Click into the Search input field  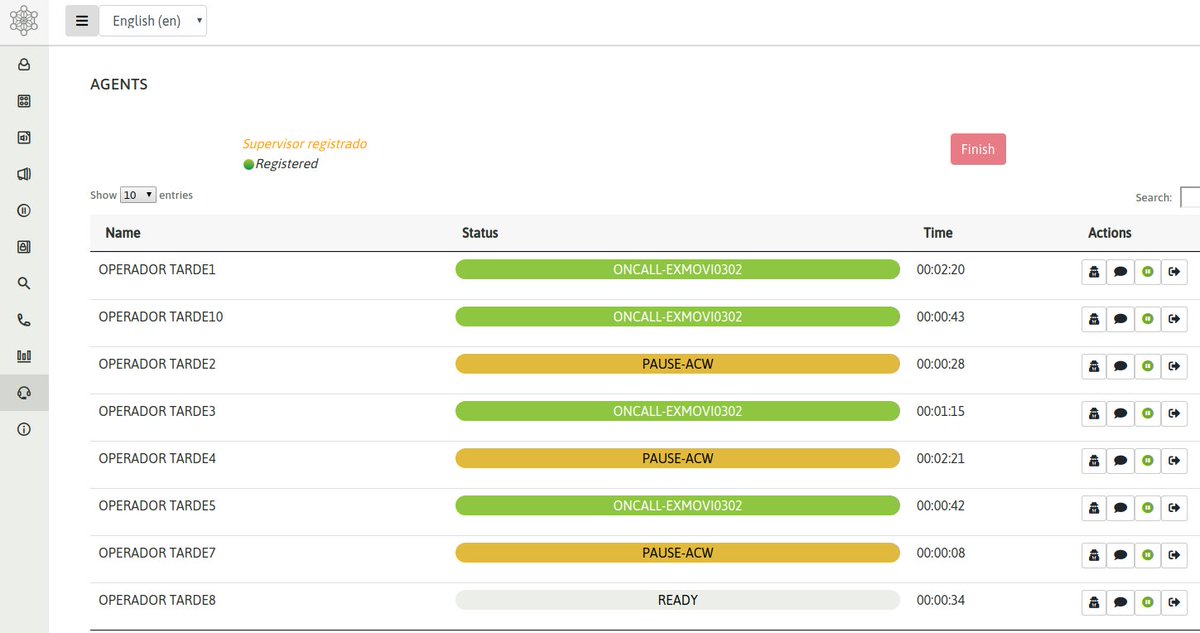[1190, 197]
